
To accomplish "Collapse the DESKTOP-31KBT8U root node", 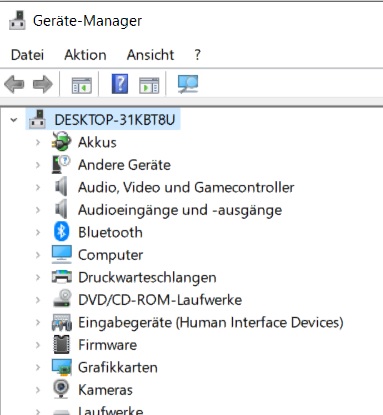I will pyautogui.click(x=14, y=120).
